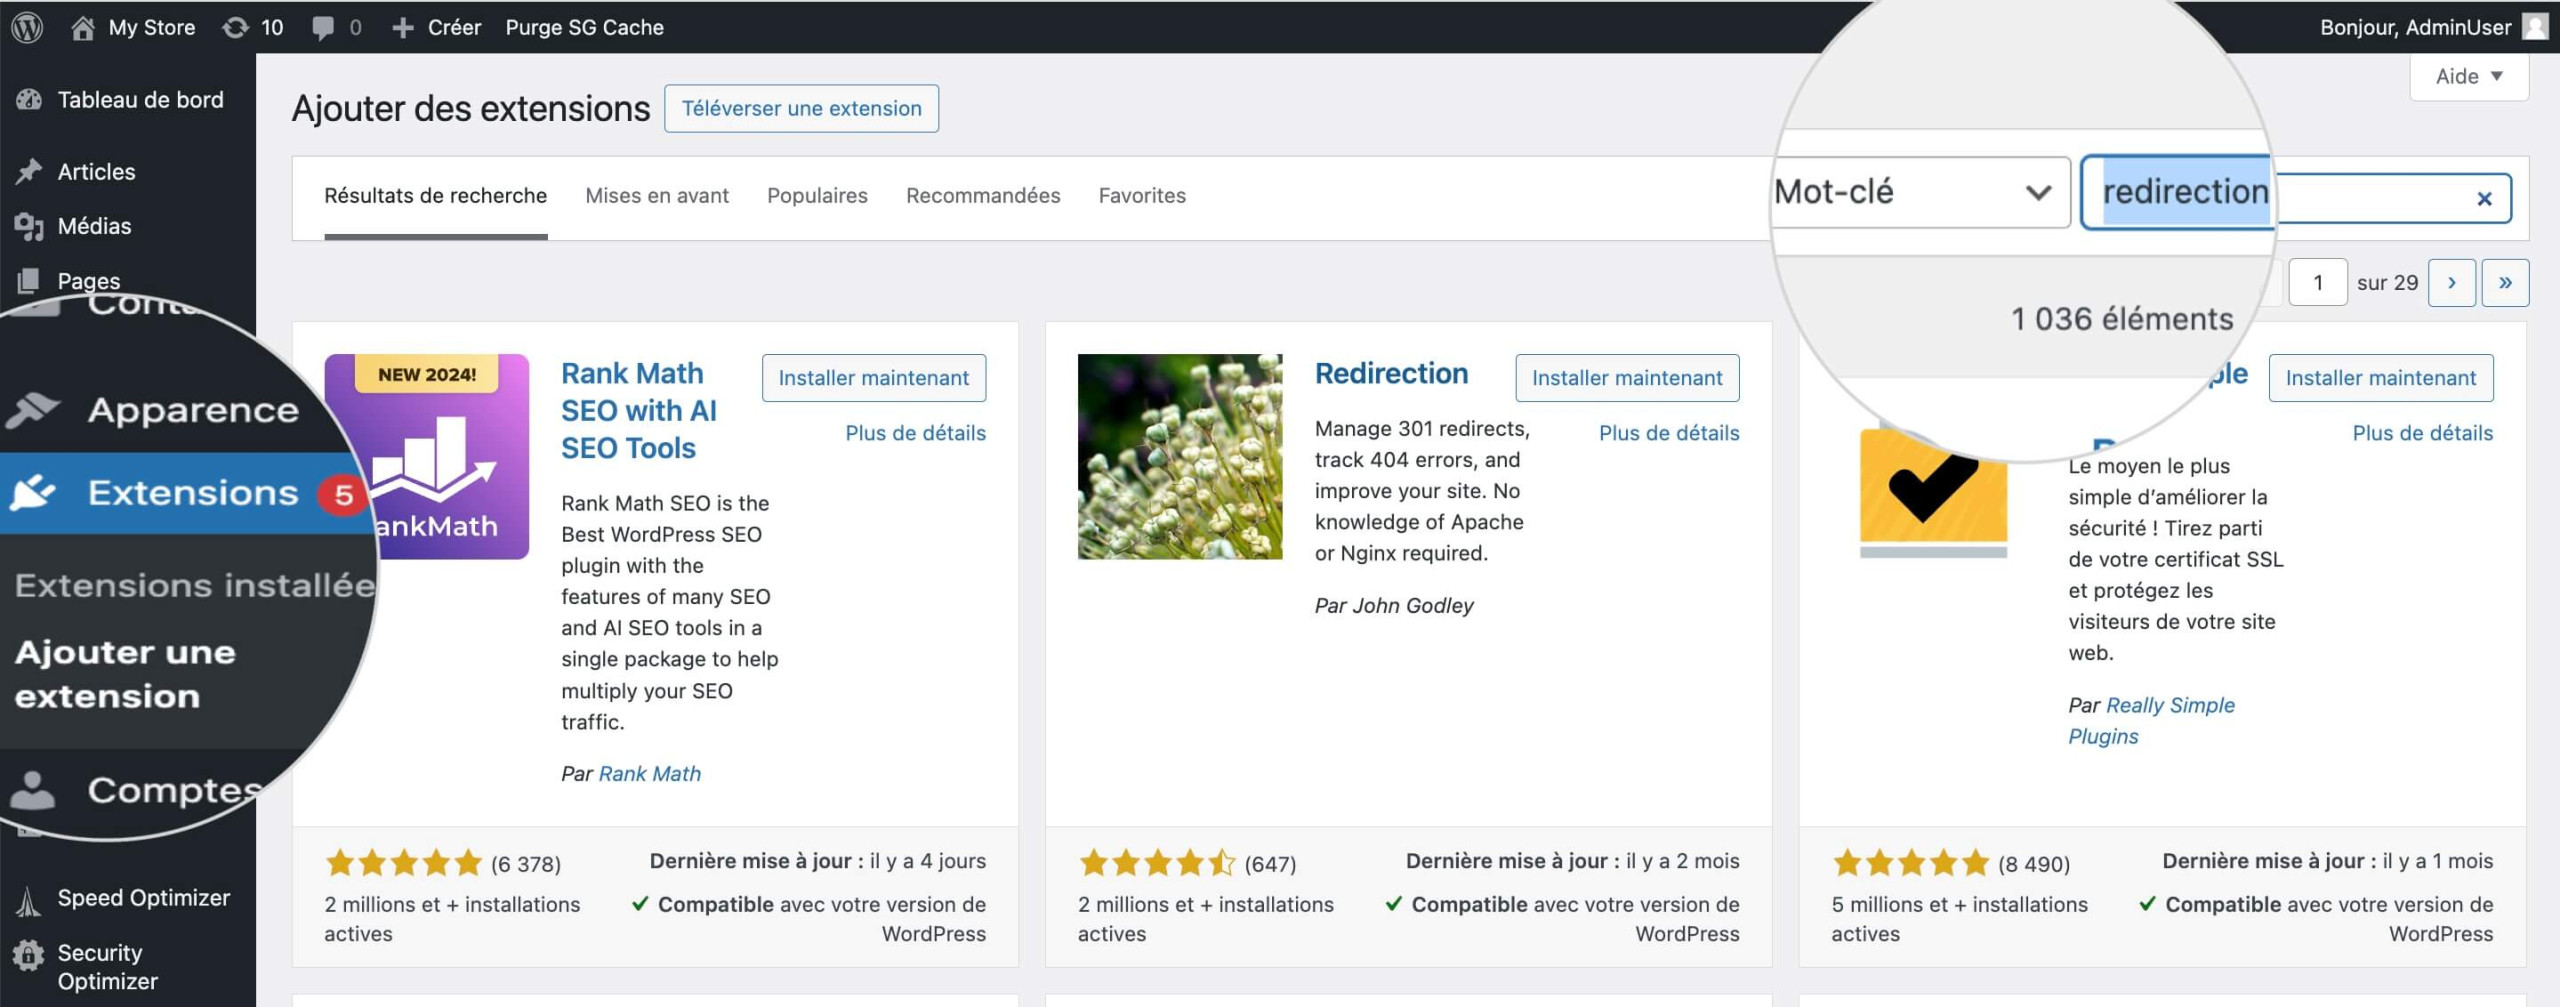Click the Pages icon in the sidebar
This screenshot has width=2560, height=1007.
tap(29, 280)
